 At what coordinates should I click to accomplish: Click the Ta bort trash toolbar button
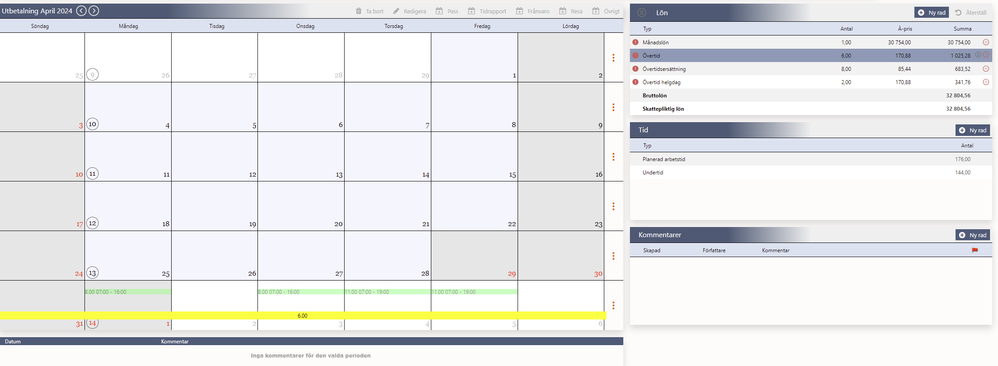[369, 11]
